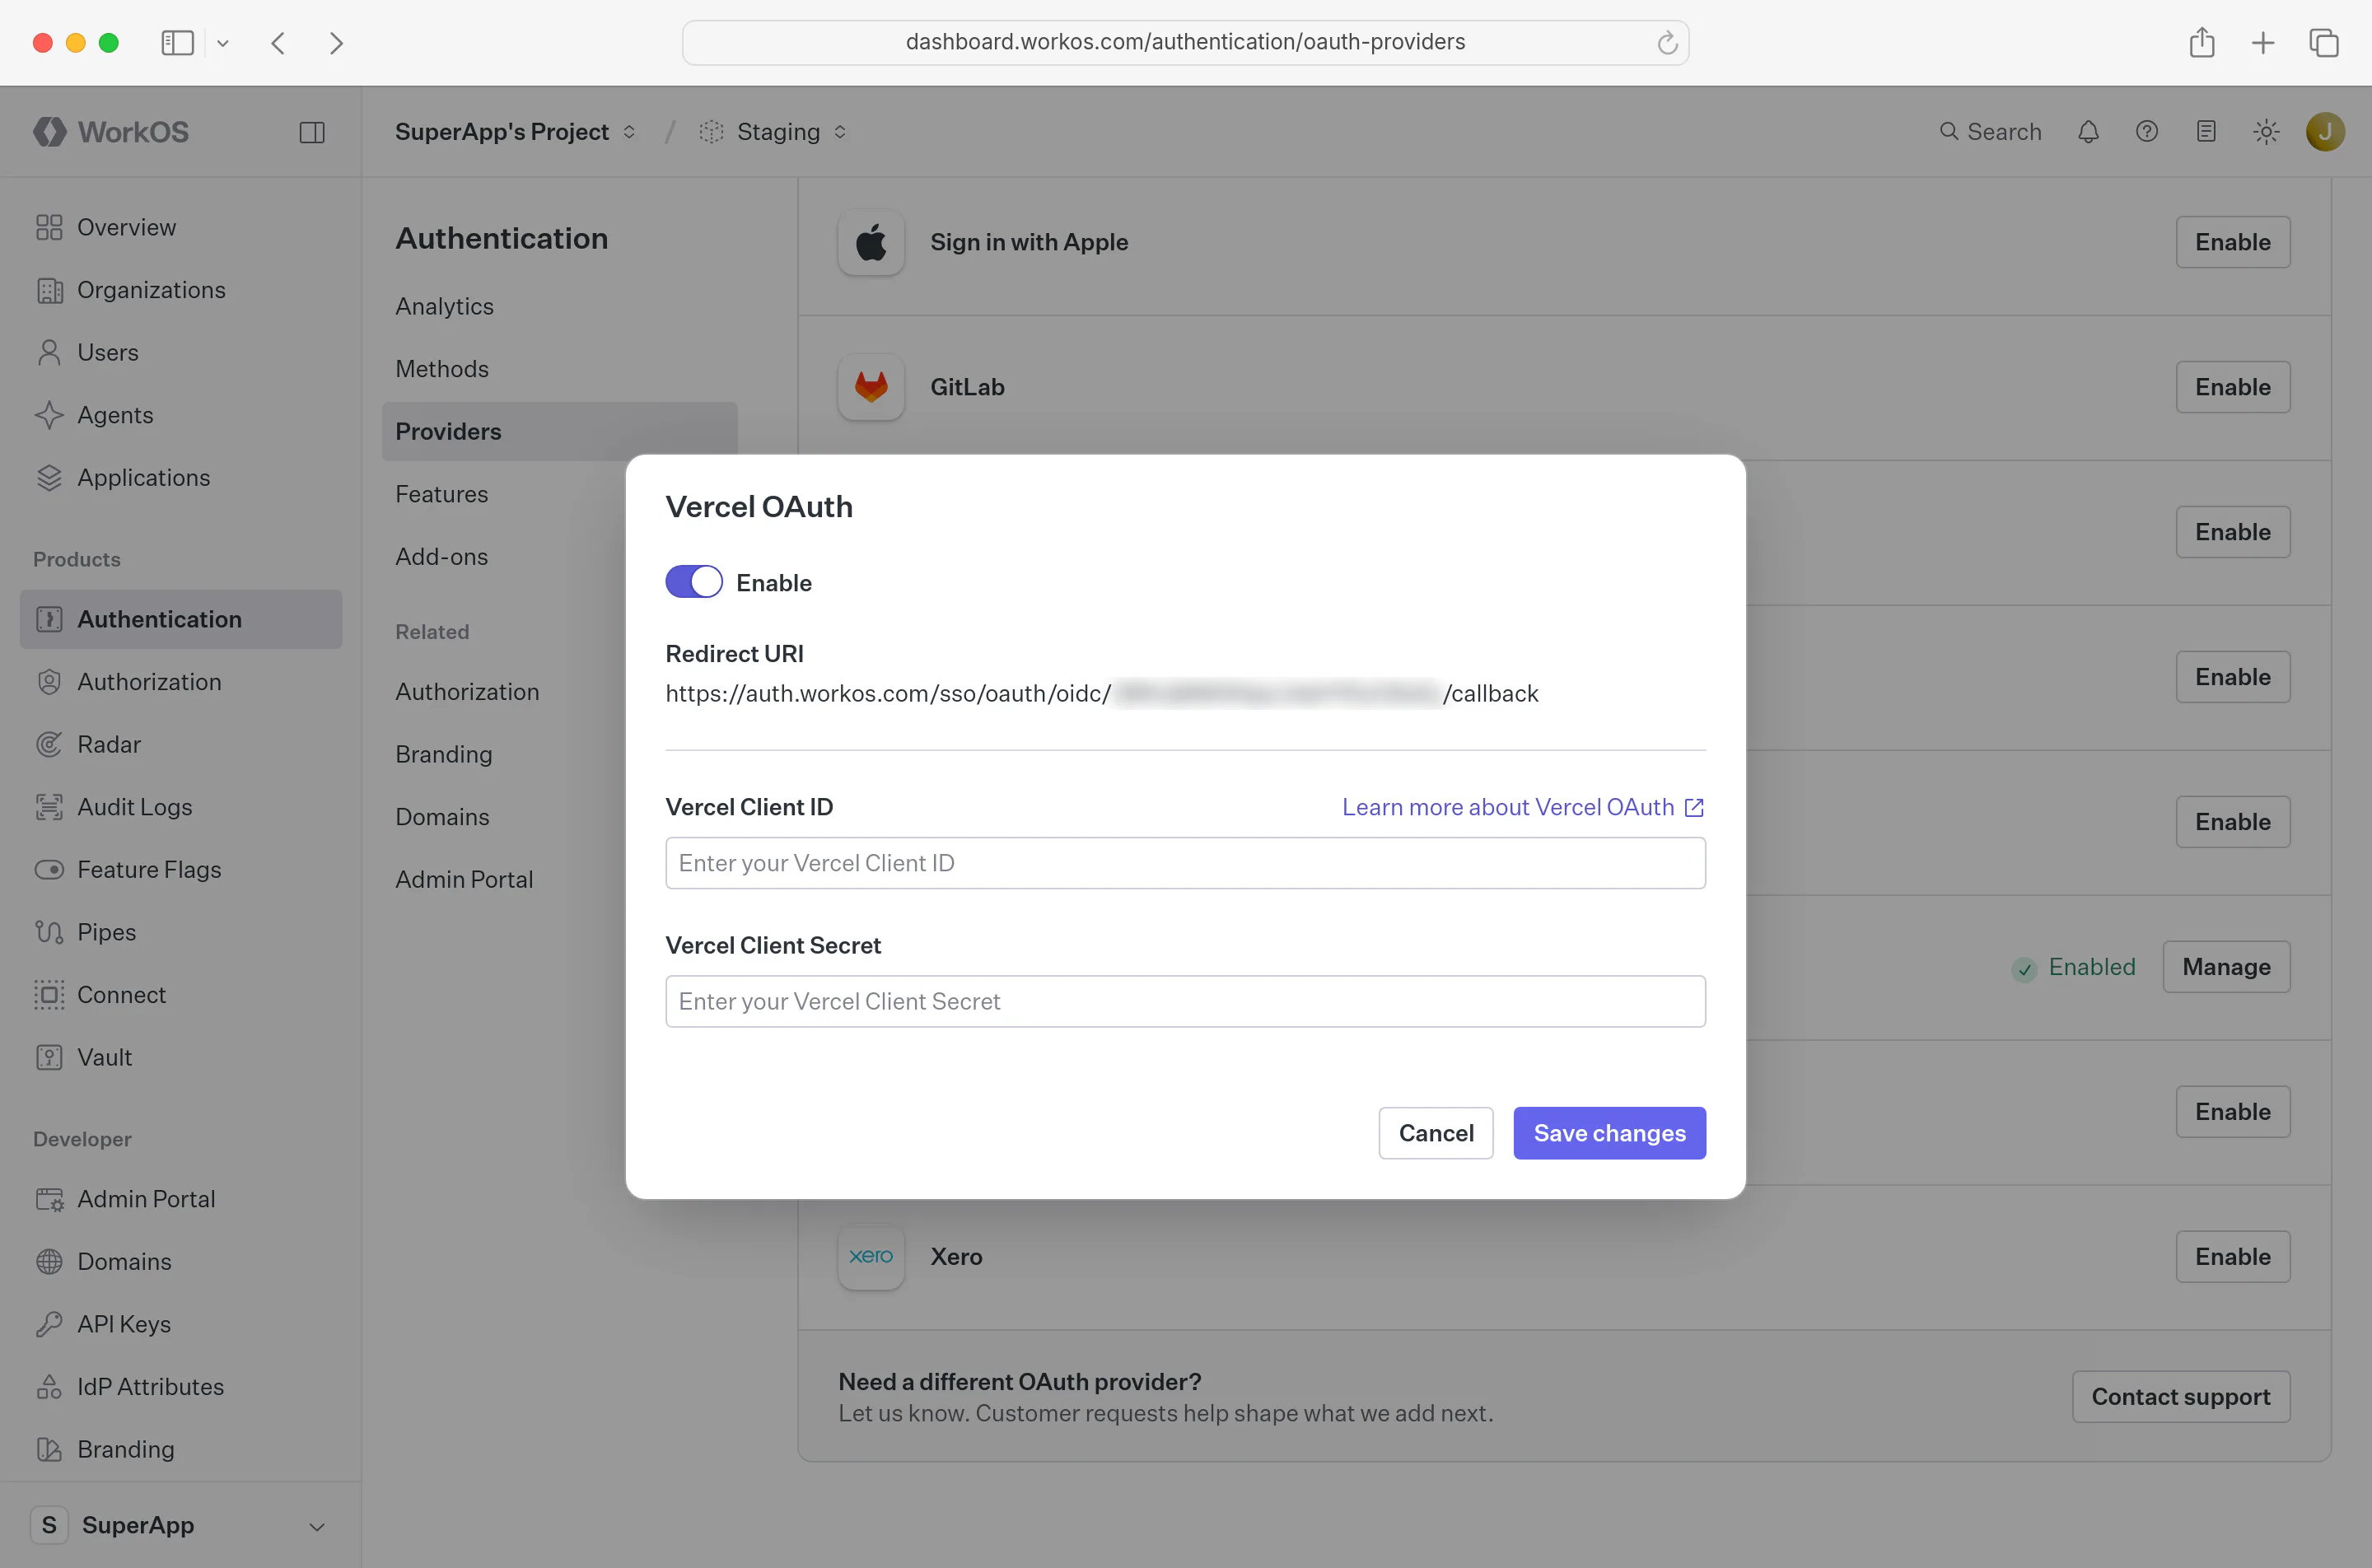Open Learn more about Vercel OAuth link
Image resolution: width=2372 pixels, height=1568 pixels.
pyautogui.click(x=1522, y=807)
